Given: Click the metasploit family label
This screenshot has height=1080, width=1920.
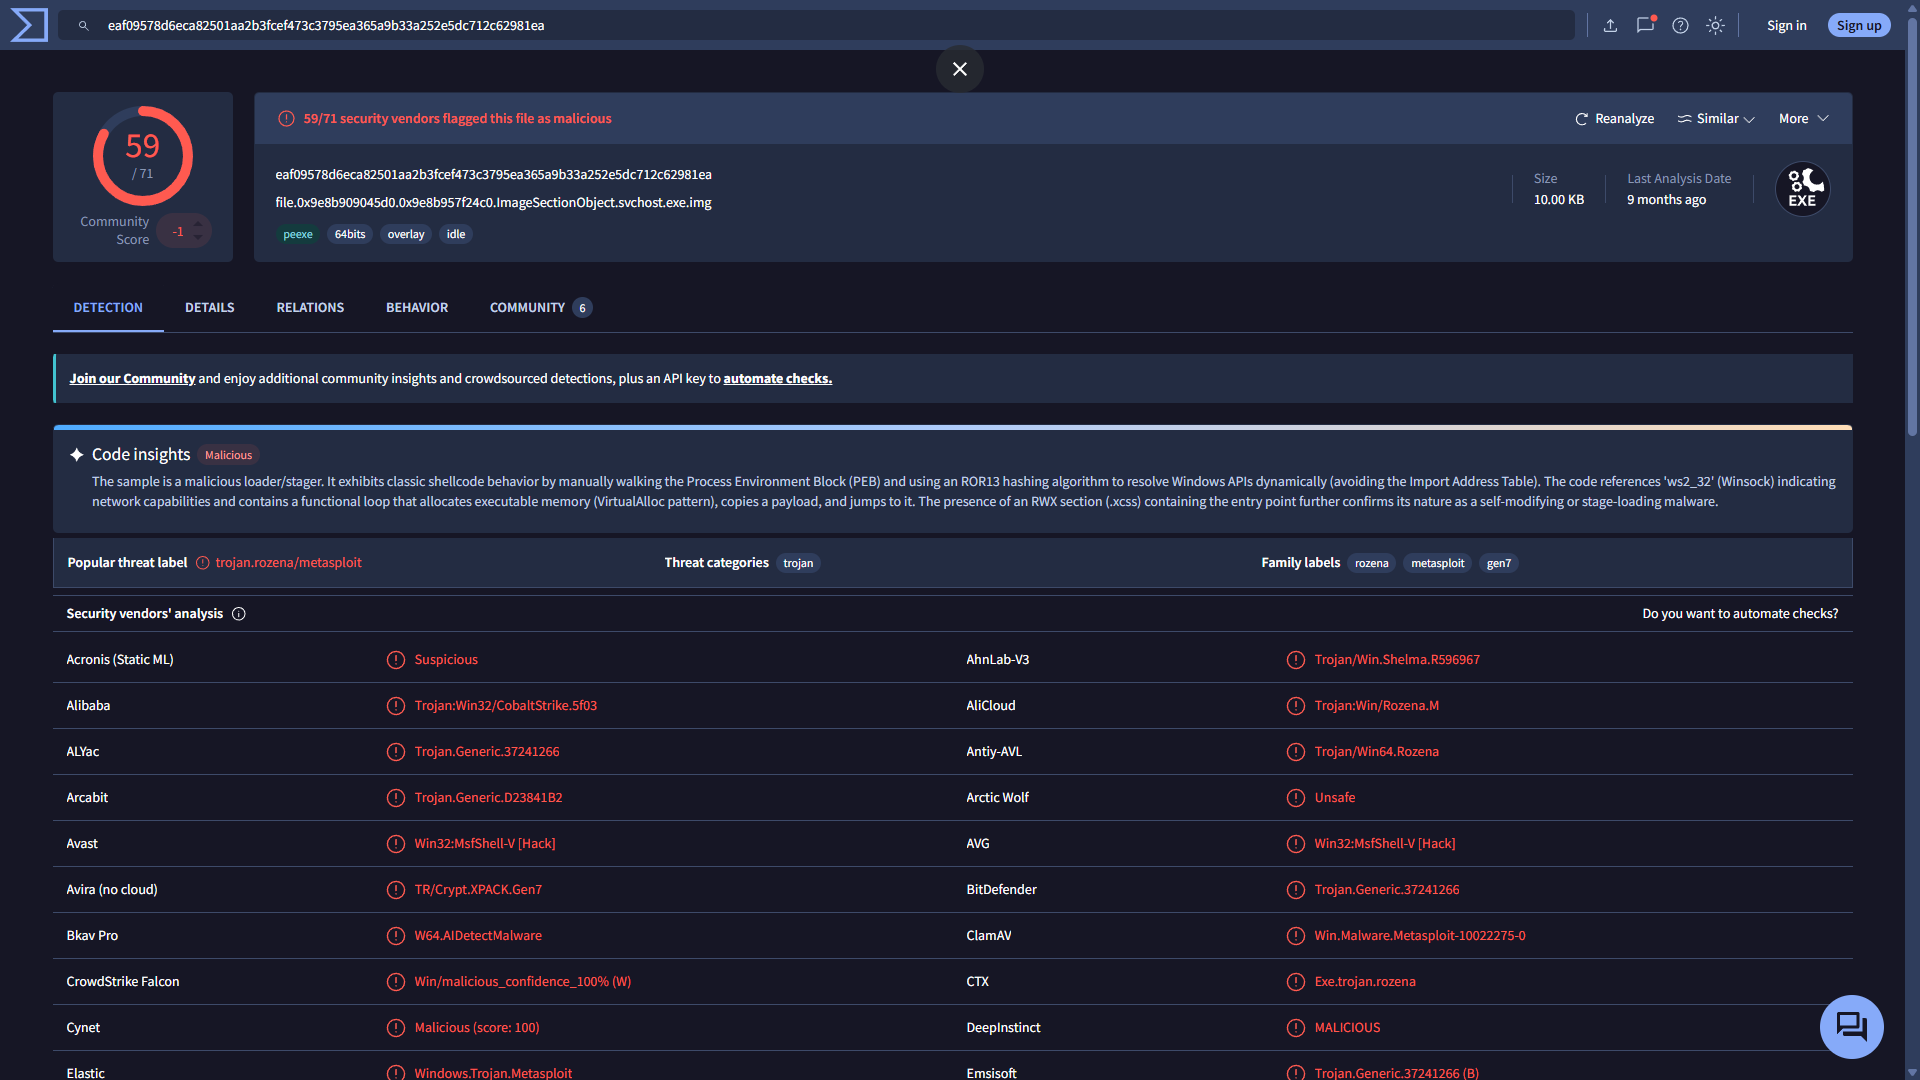Looking at the screenshot, I should 1437,564.
